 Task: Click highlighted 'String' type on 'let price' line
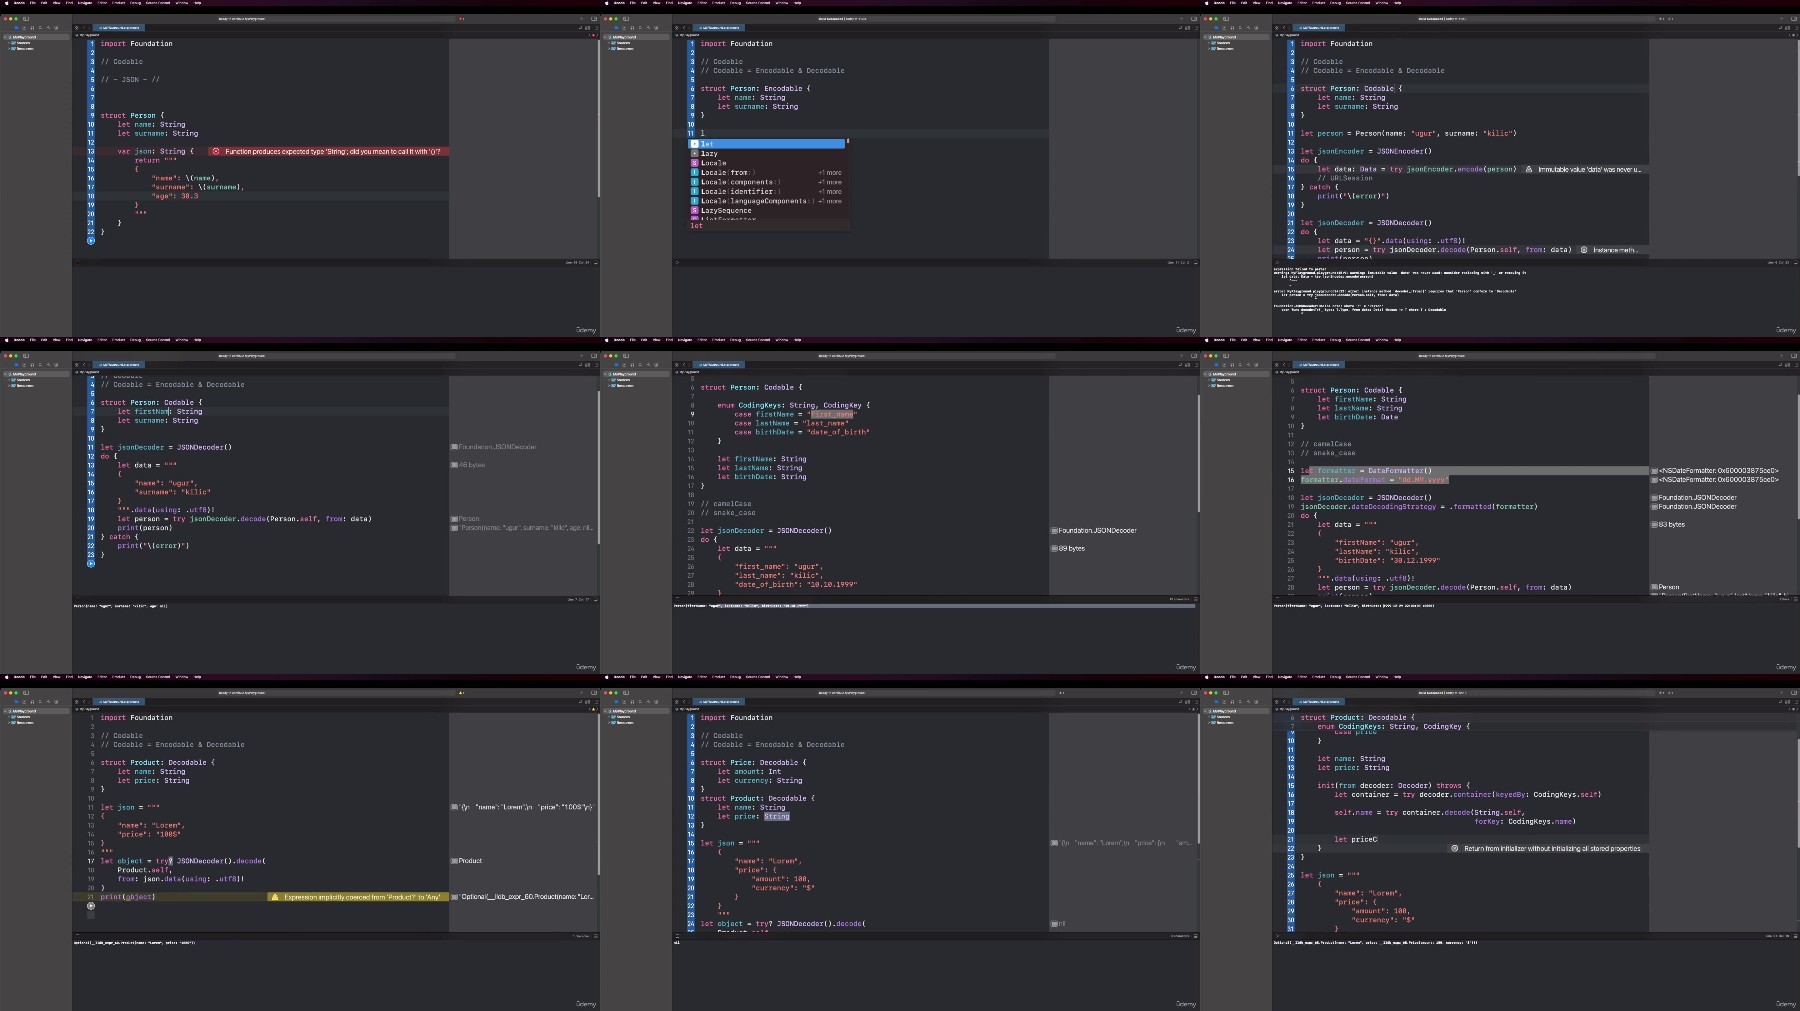click(777, 817)
